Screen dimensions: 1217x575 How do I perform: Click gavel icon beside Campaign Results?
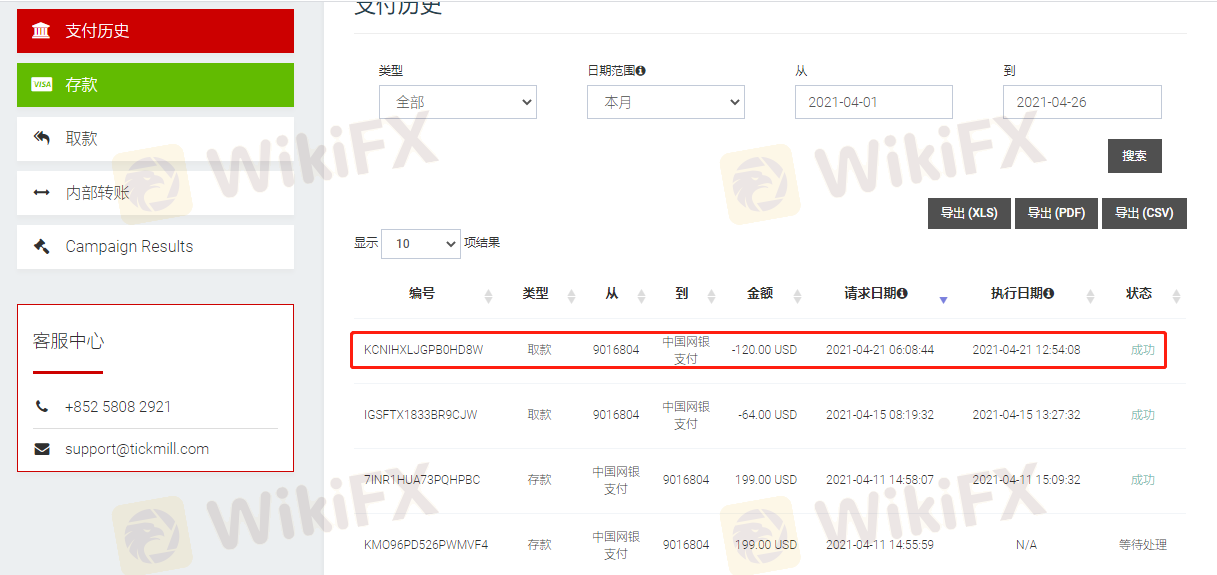pos(41,246)
